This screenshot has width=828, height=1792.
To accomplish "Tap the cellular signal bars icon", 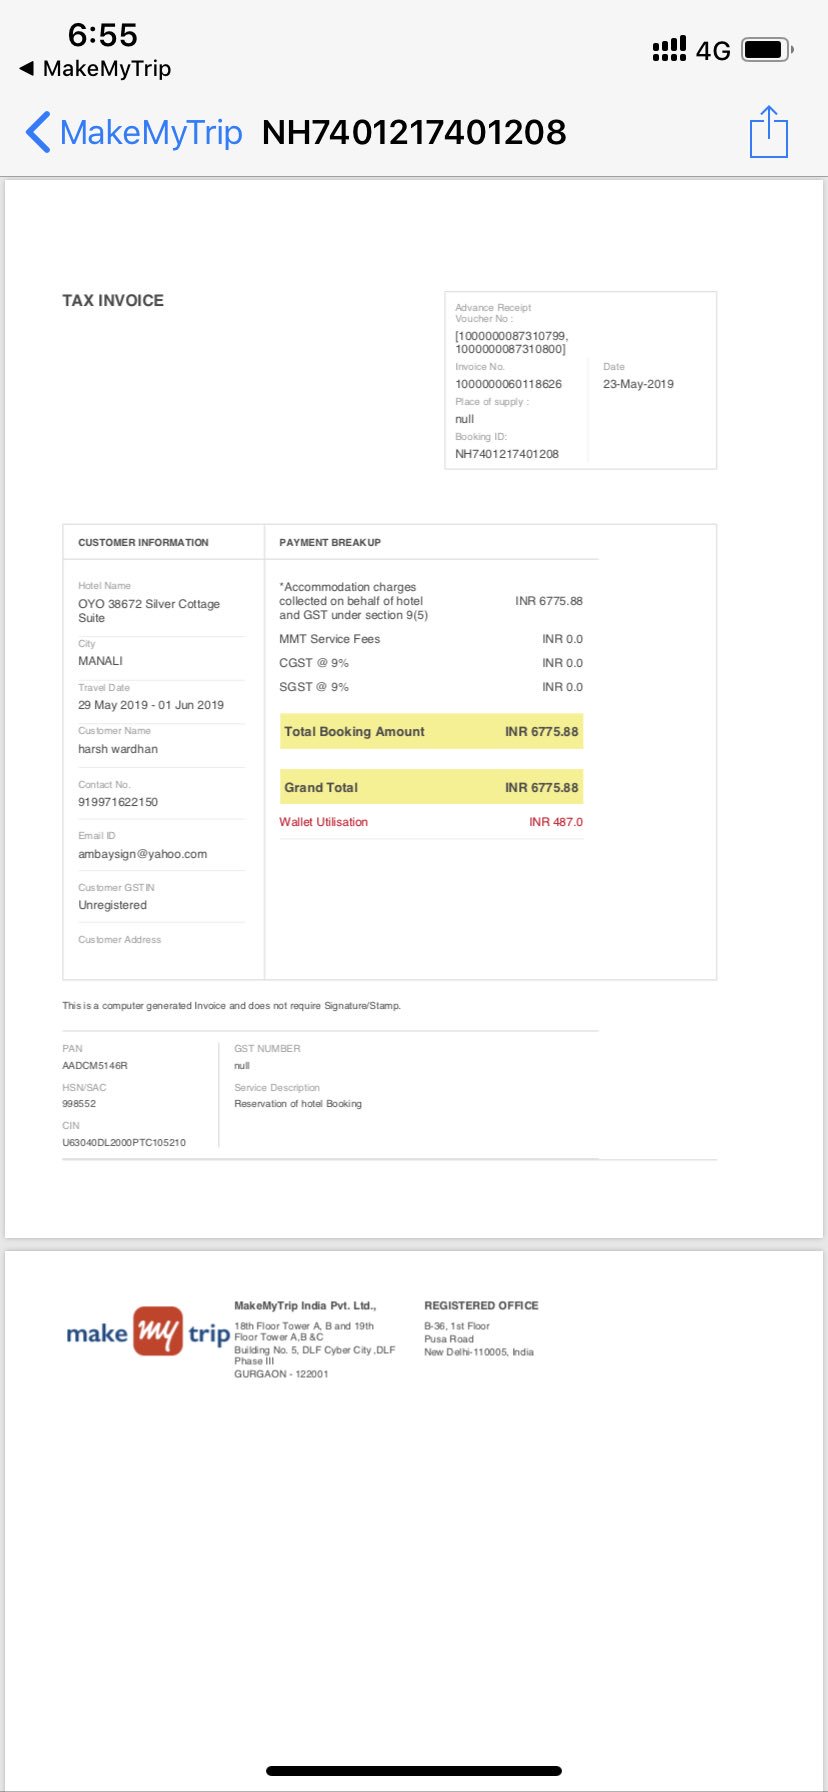I will tap(669, 49).
